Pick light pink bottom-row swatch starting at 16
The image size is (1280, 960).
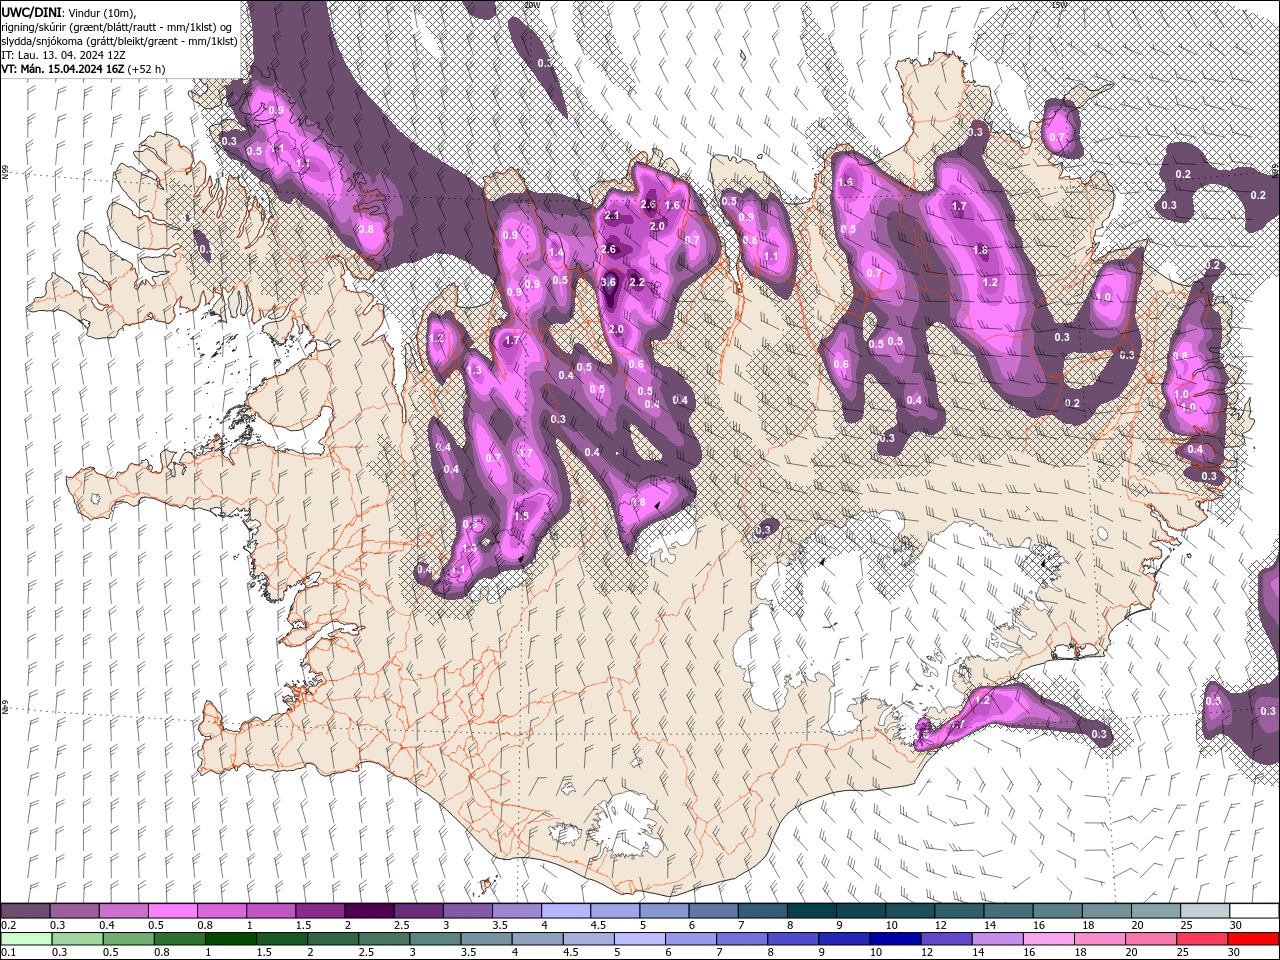point(1048,938)
